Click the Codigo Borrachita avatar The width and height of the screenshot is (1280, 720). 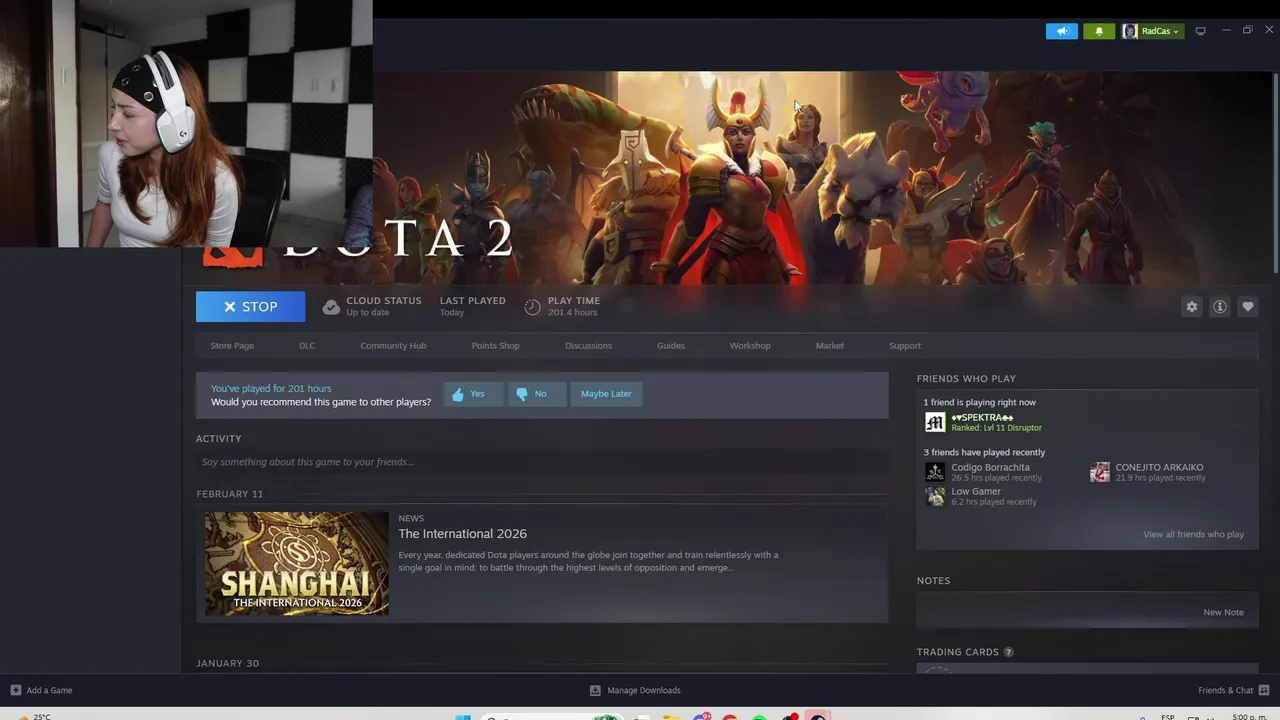click(x=935, y=472)
